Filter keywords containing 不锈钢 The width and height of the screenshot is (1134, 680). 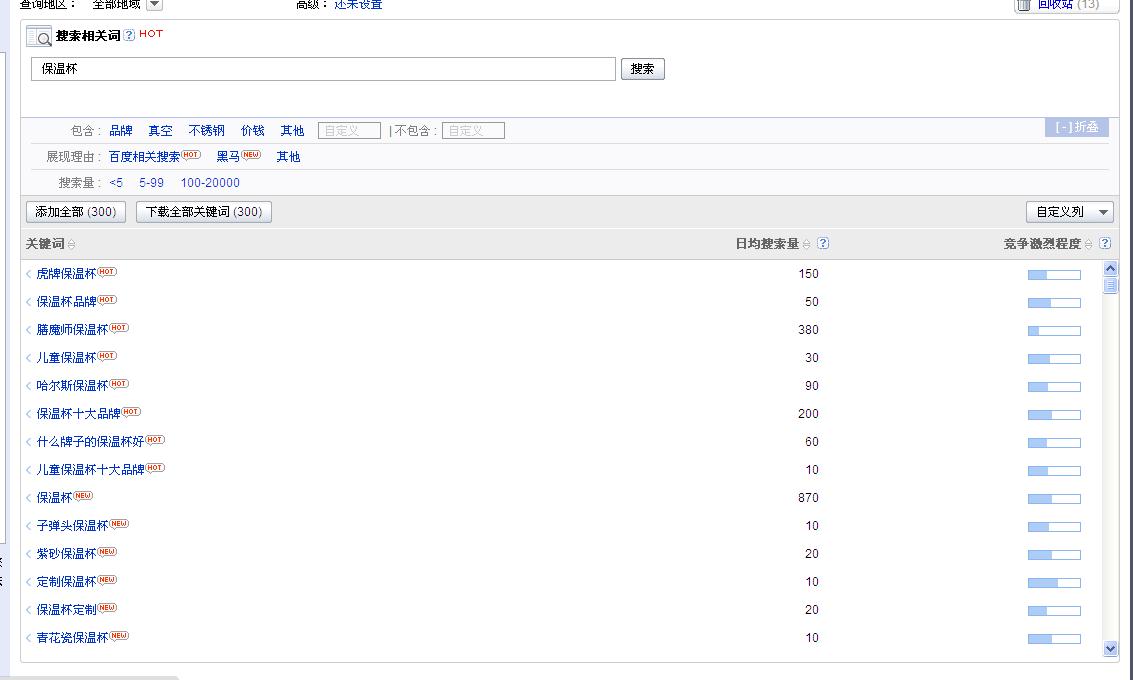coord(206,131)
